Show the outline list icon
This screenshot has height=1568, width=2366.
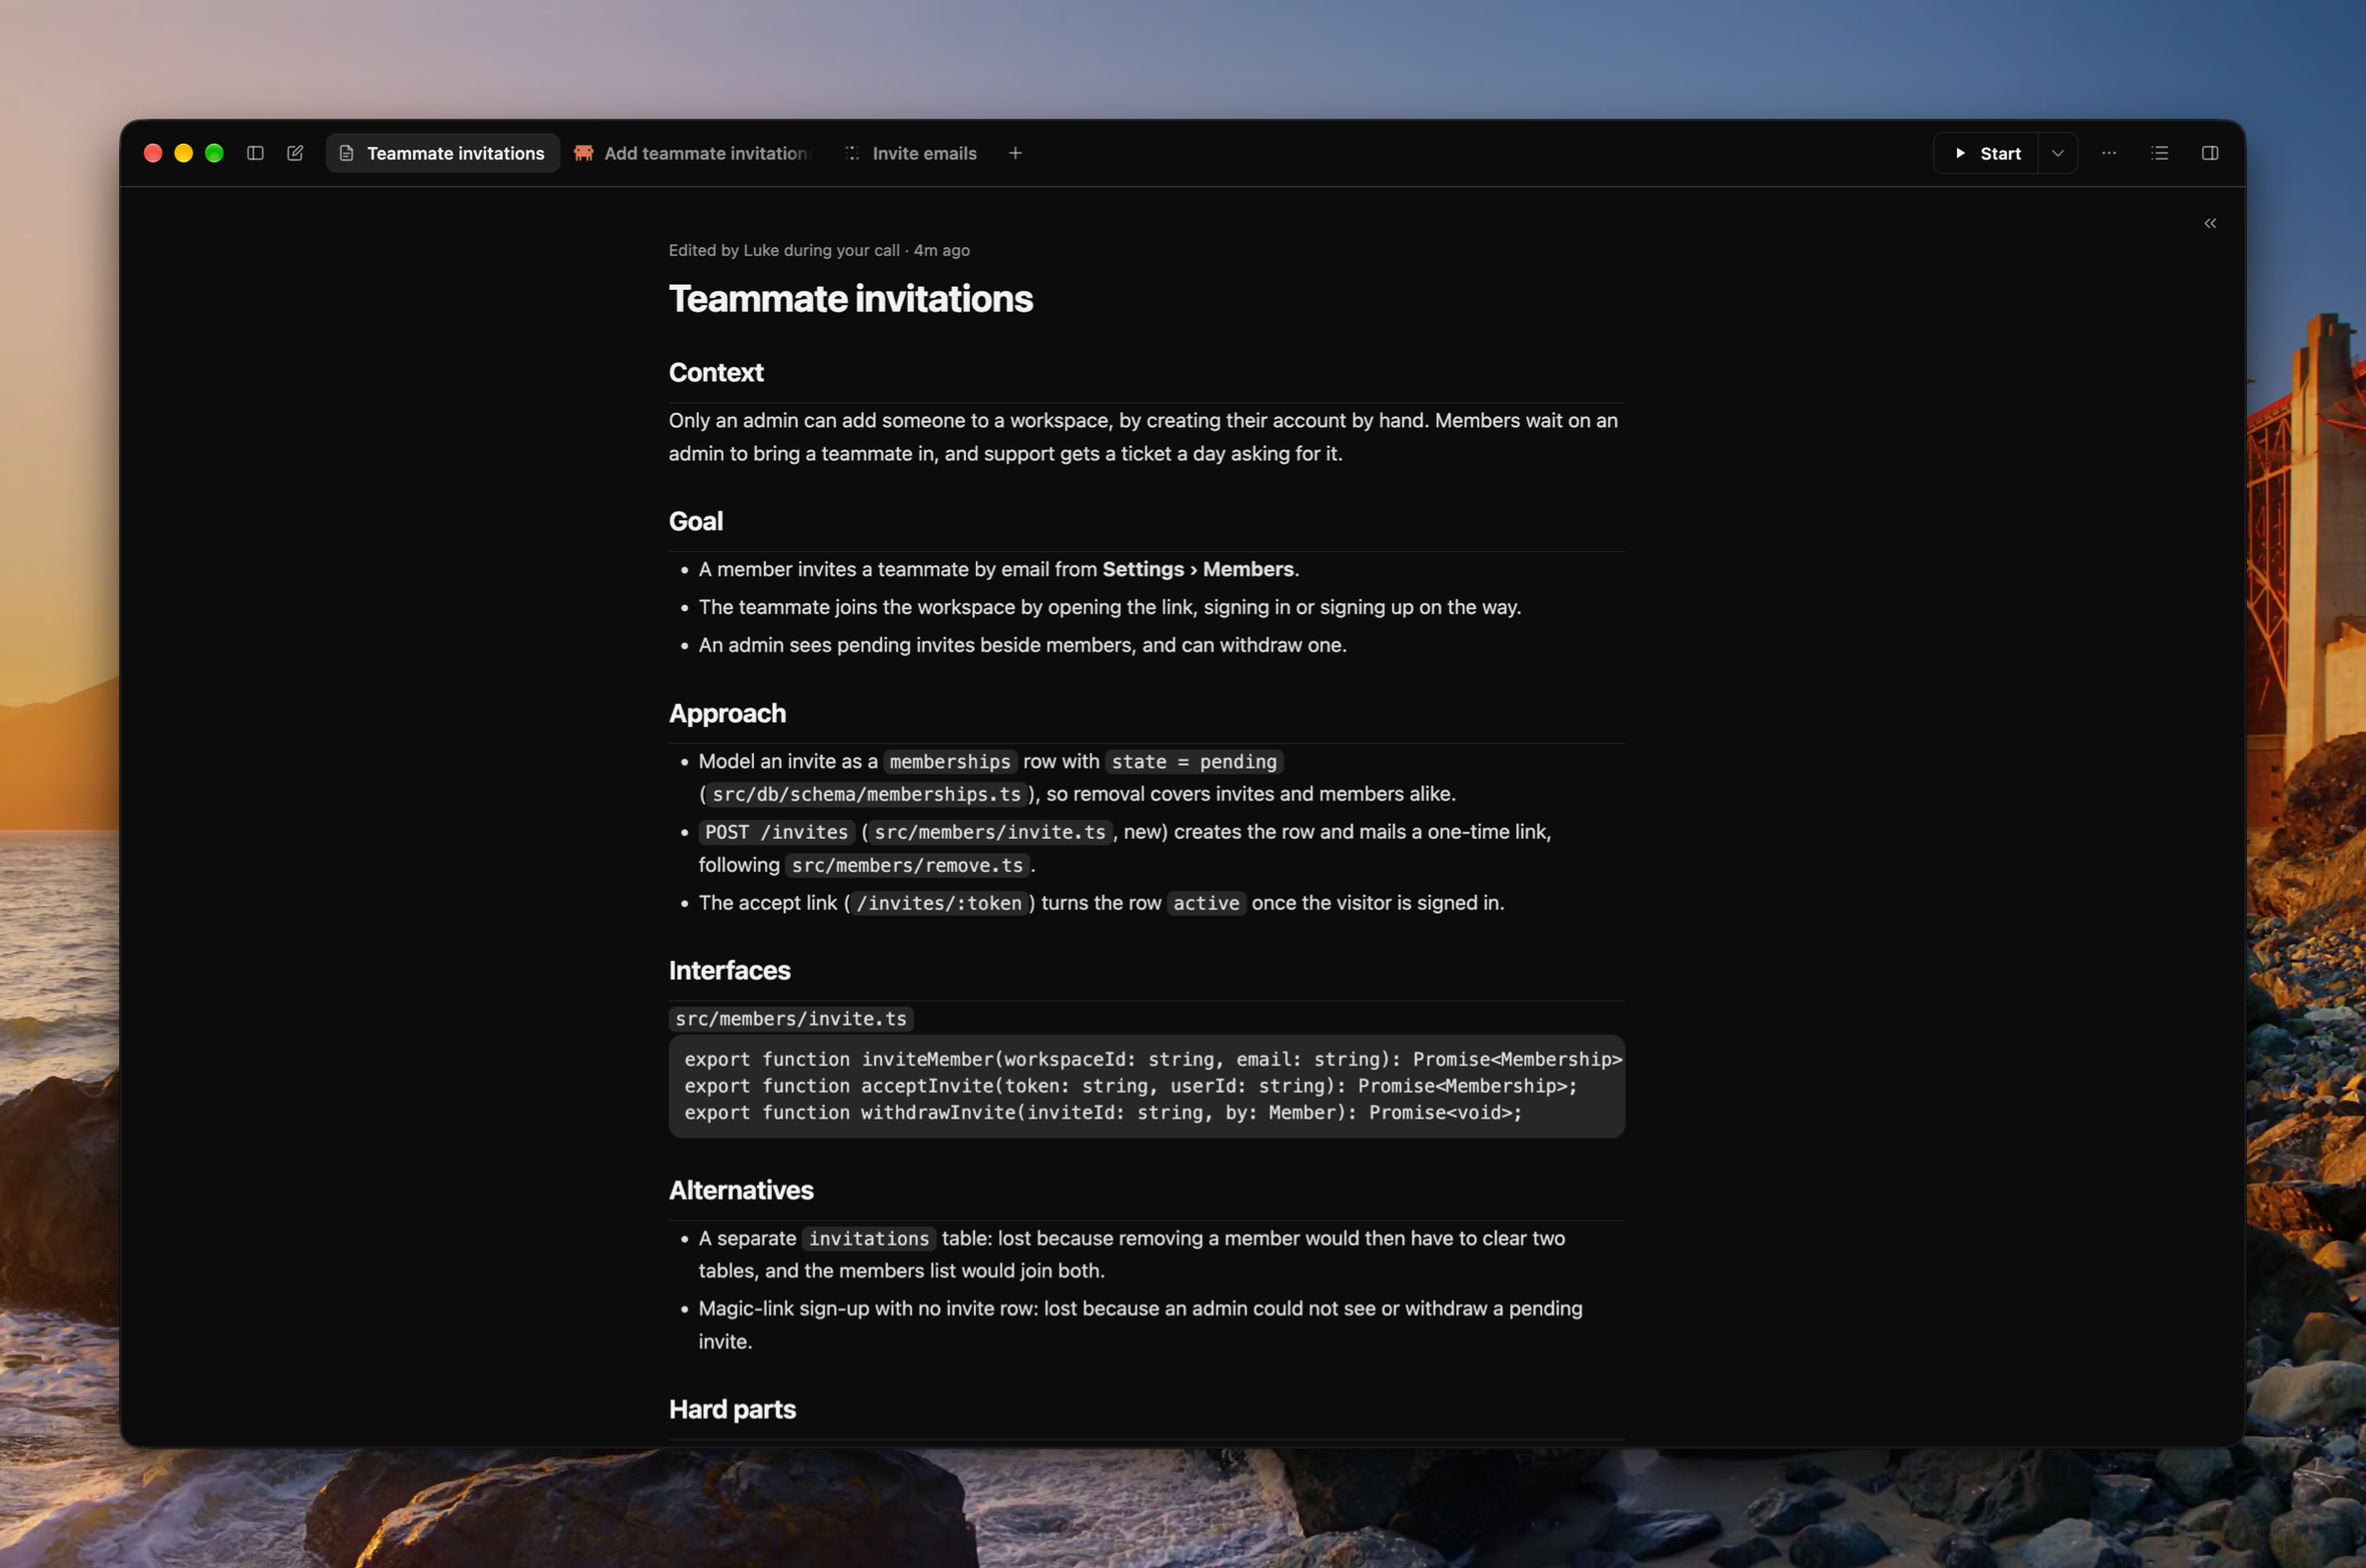[2160, 153]
